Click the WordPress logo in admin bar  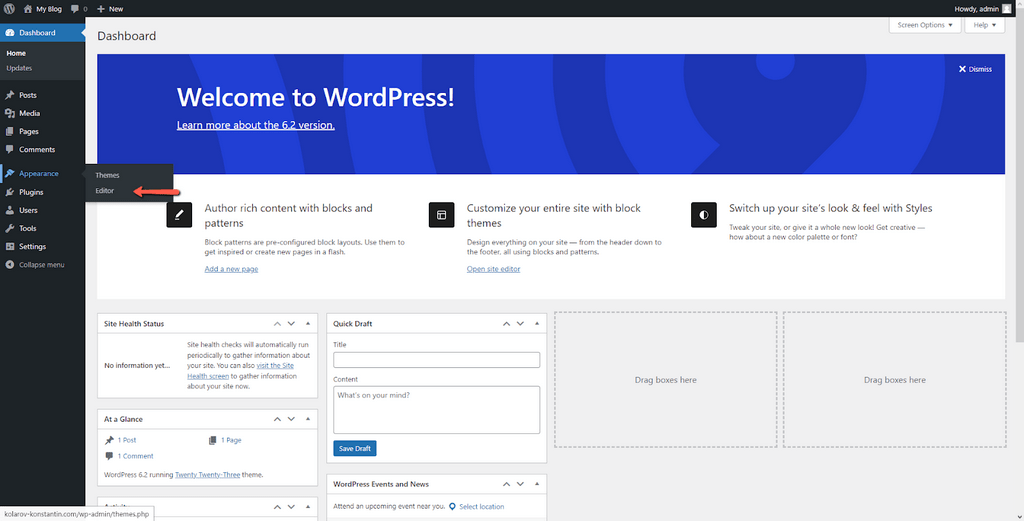tap(9, 8)
